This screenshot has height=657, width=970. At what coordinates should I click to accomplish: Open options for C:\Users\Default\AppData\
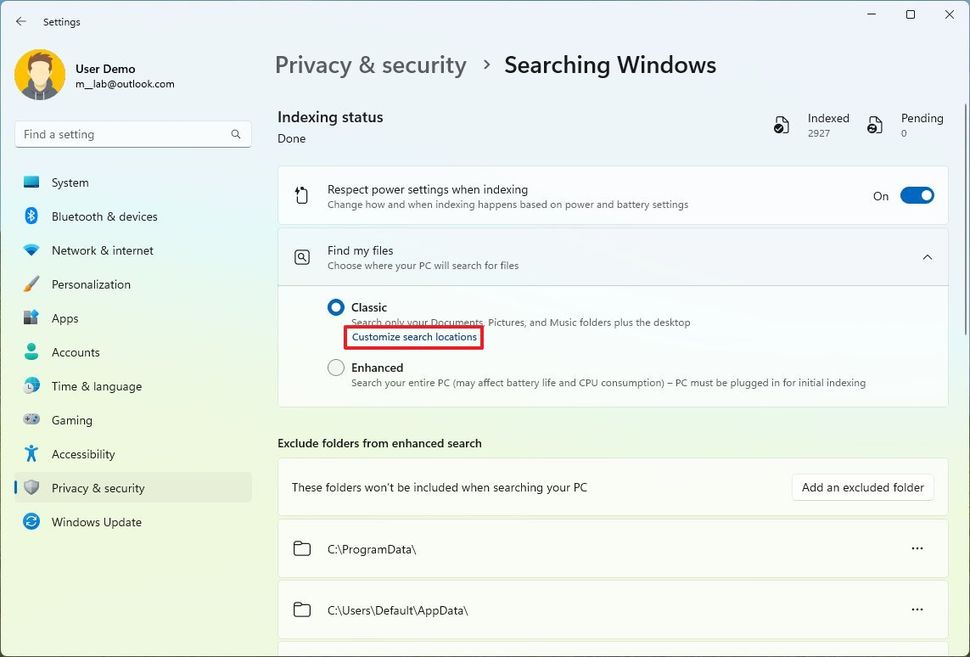[x=917, y=609]
